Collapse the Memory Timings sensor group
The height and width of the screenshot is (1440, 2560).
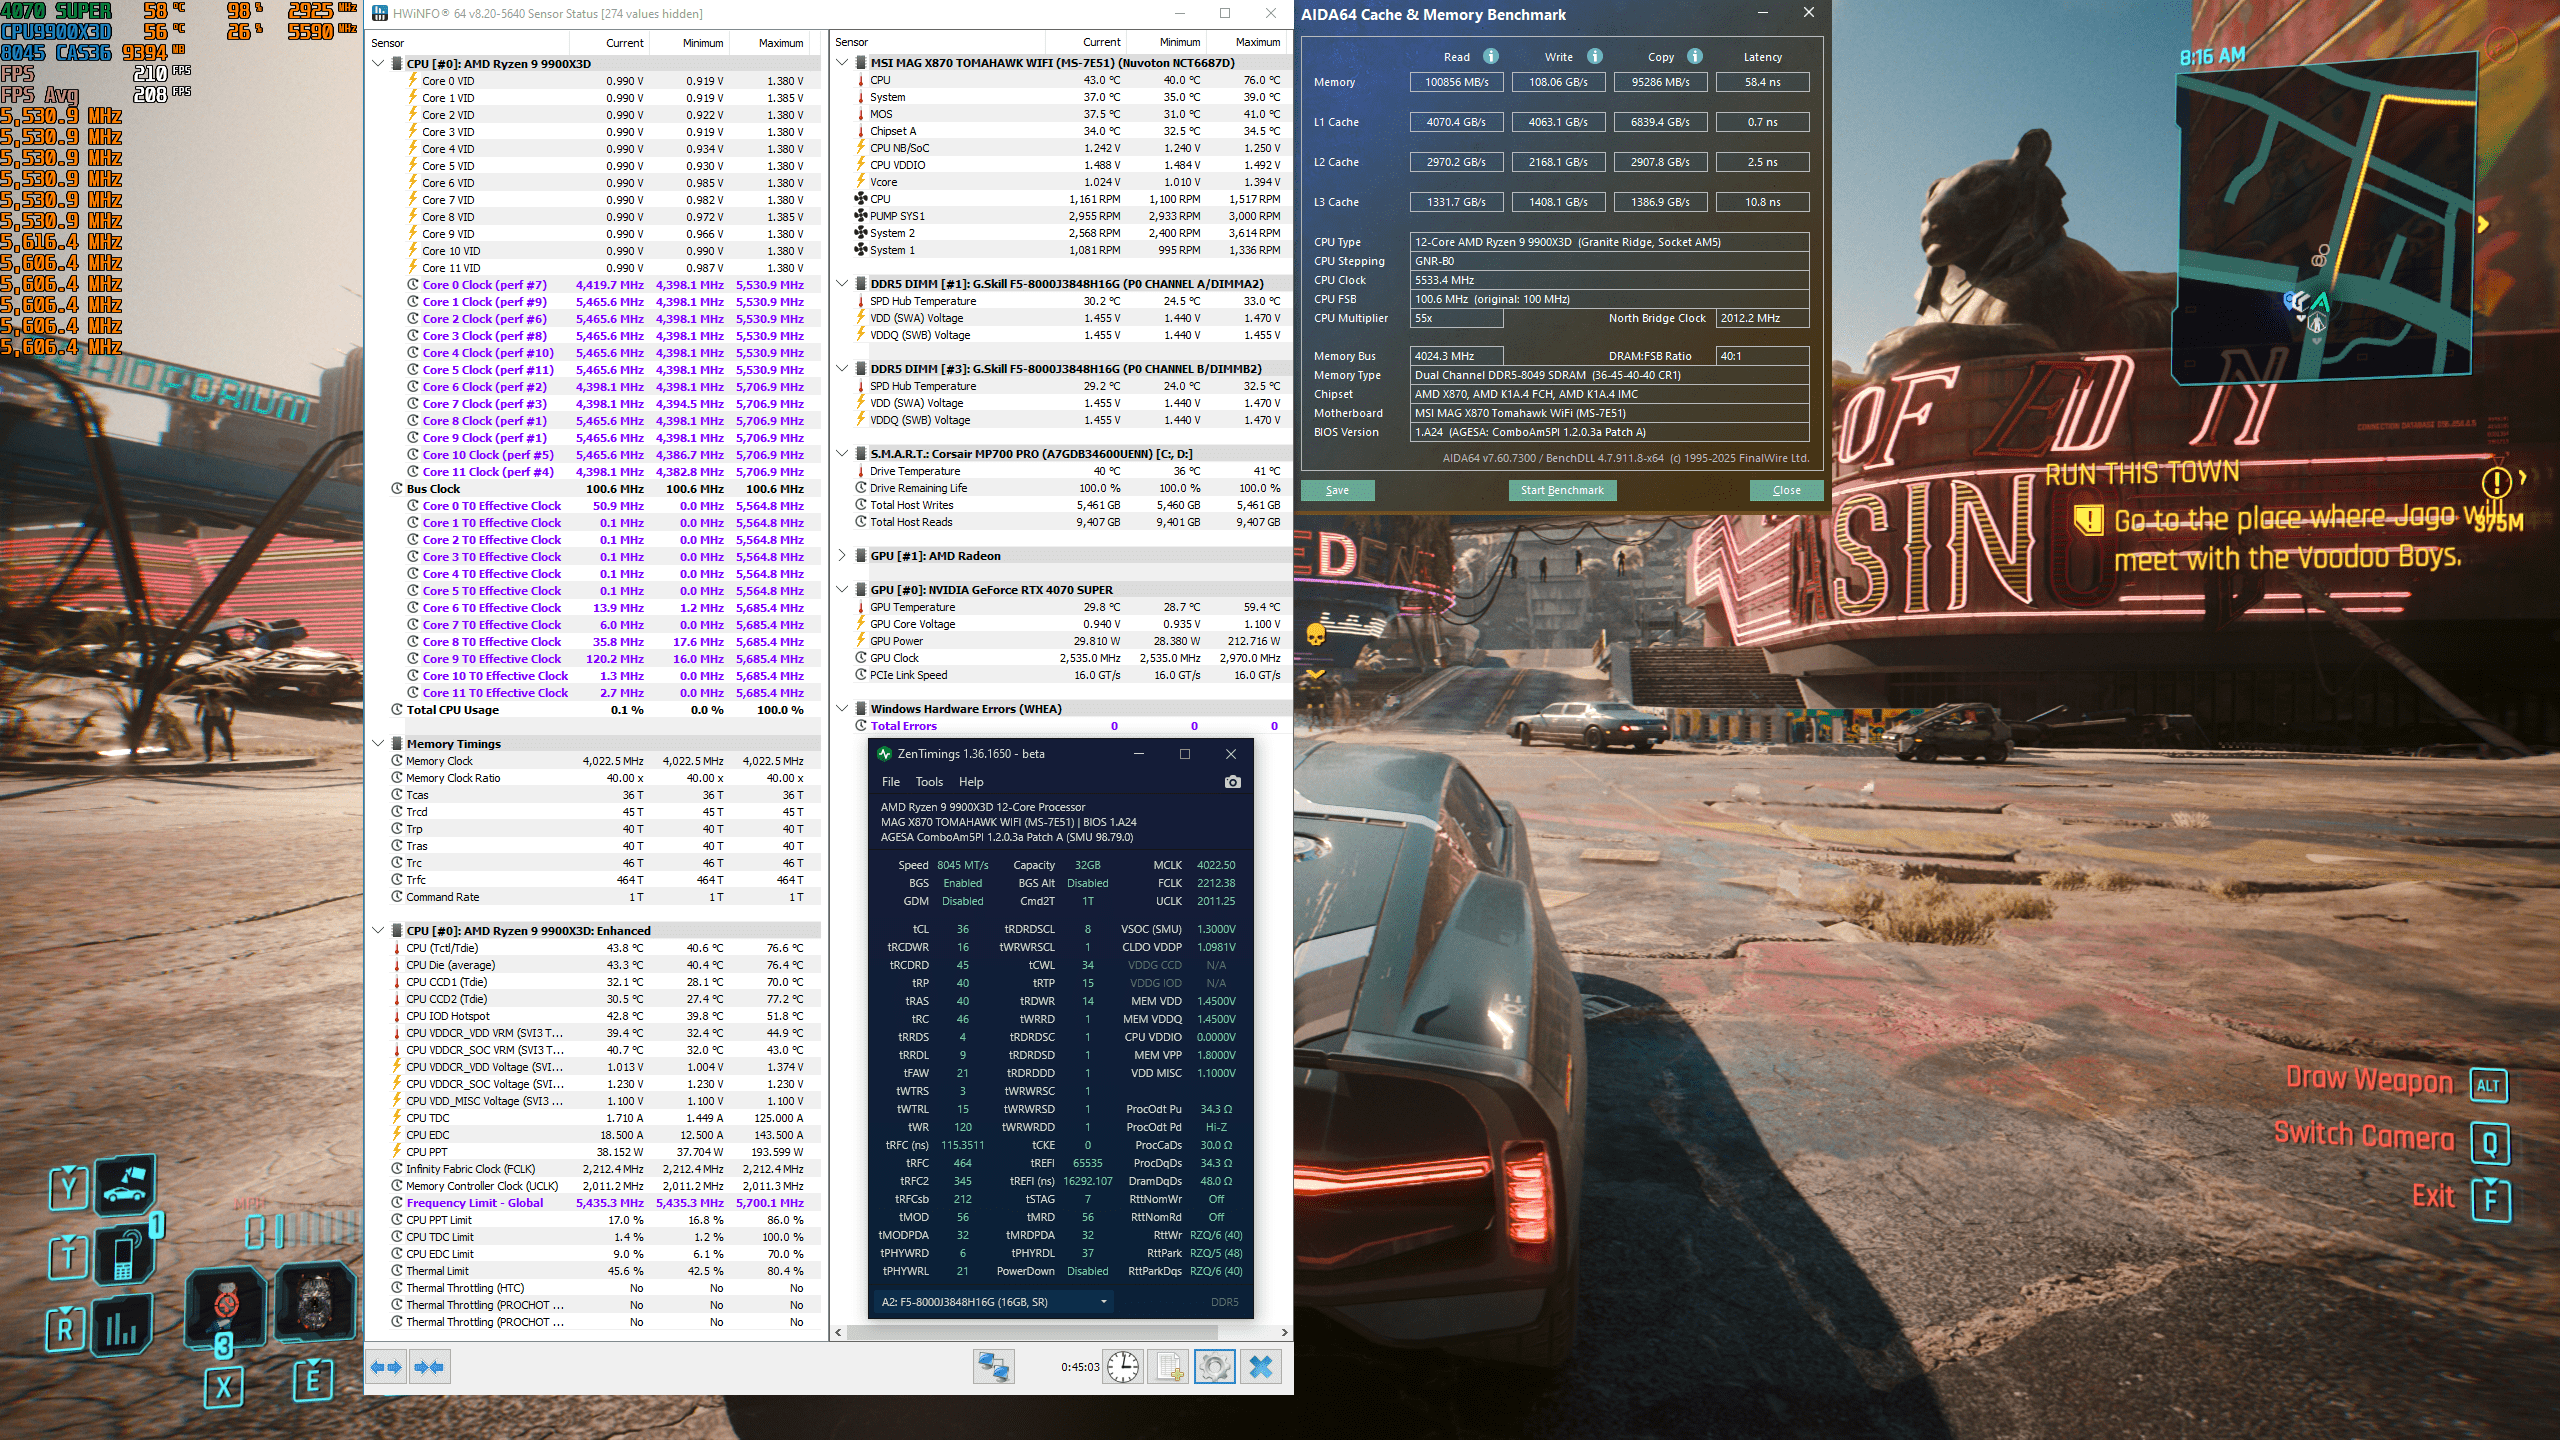coord(378,743)
